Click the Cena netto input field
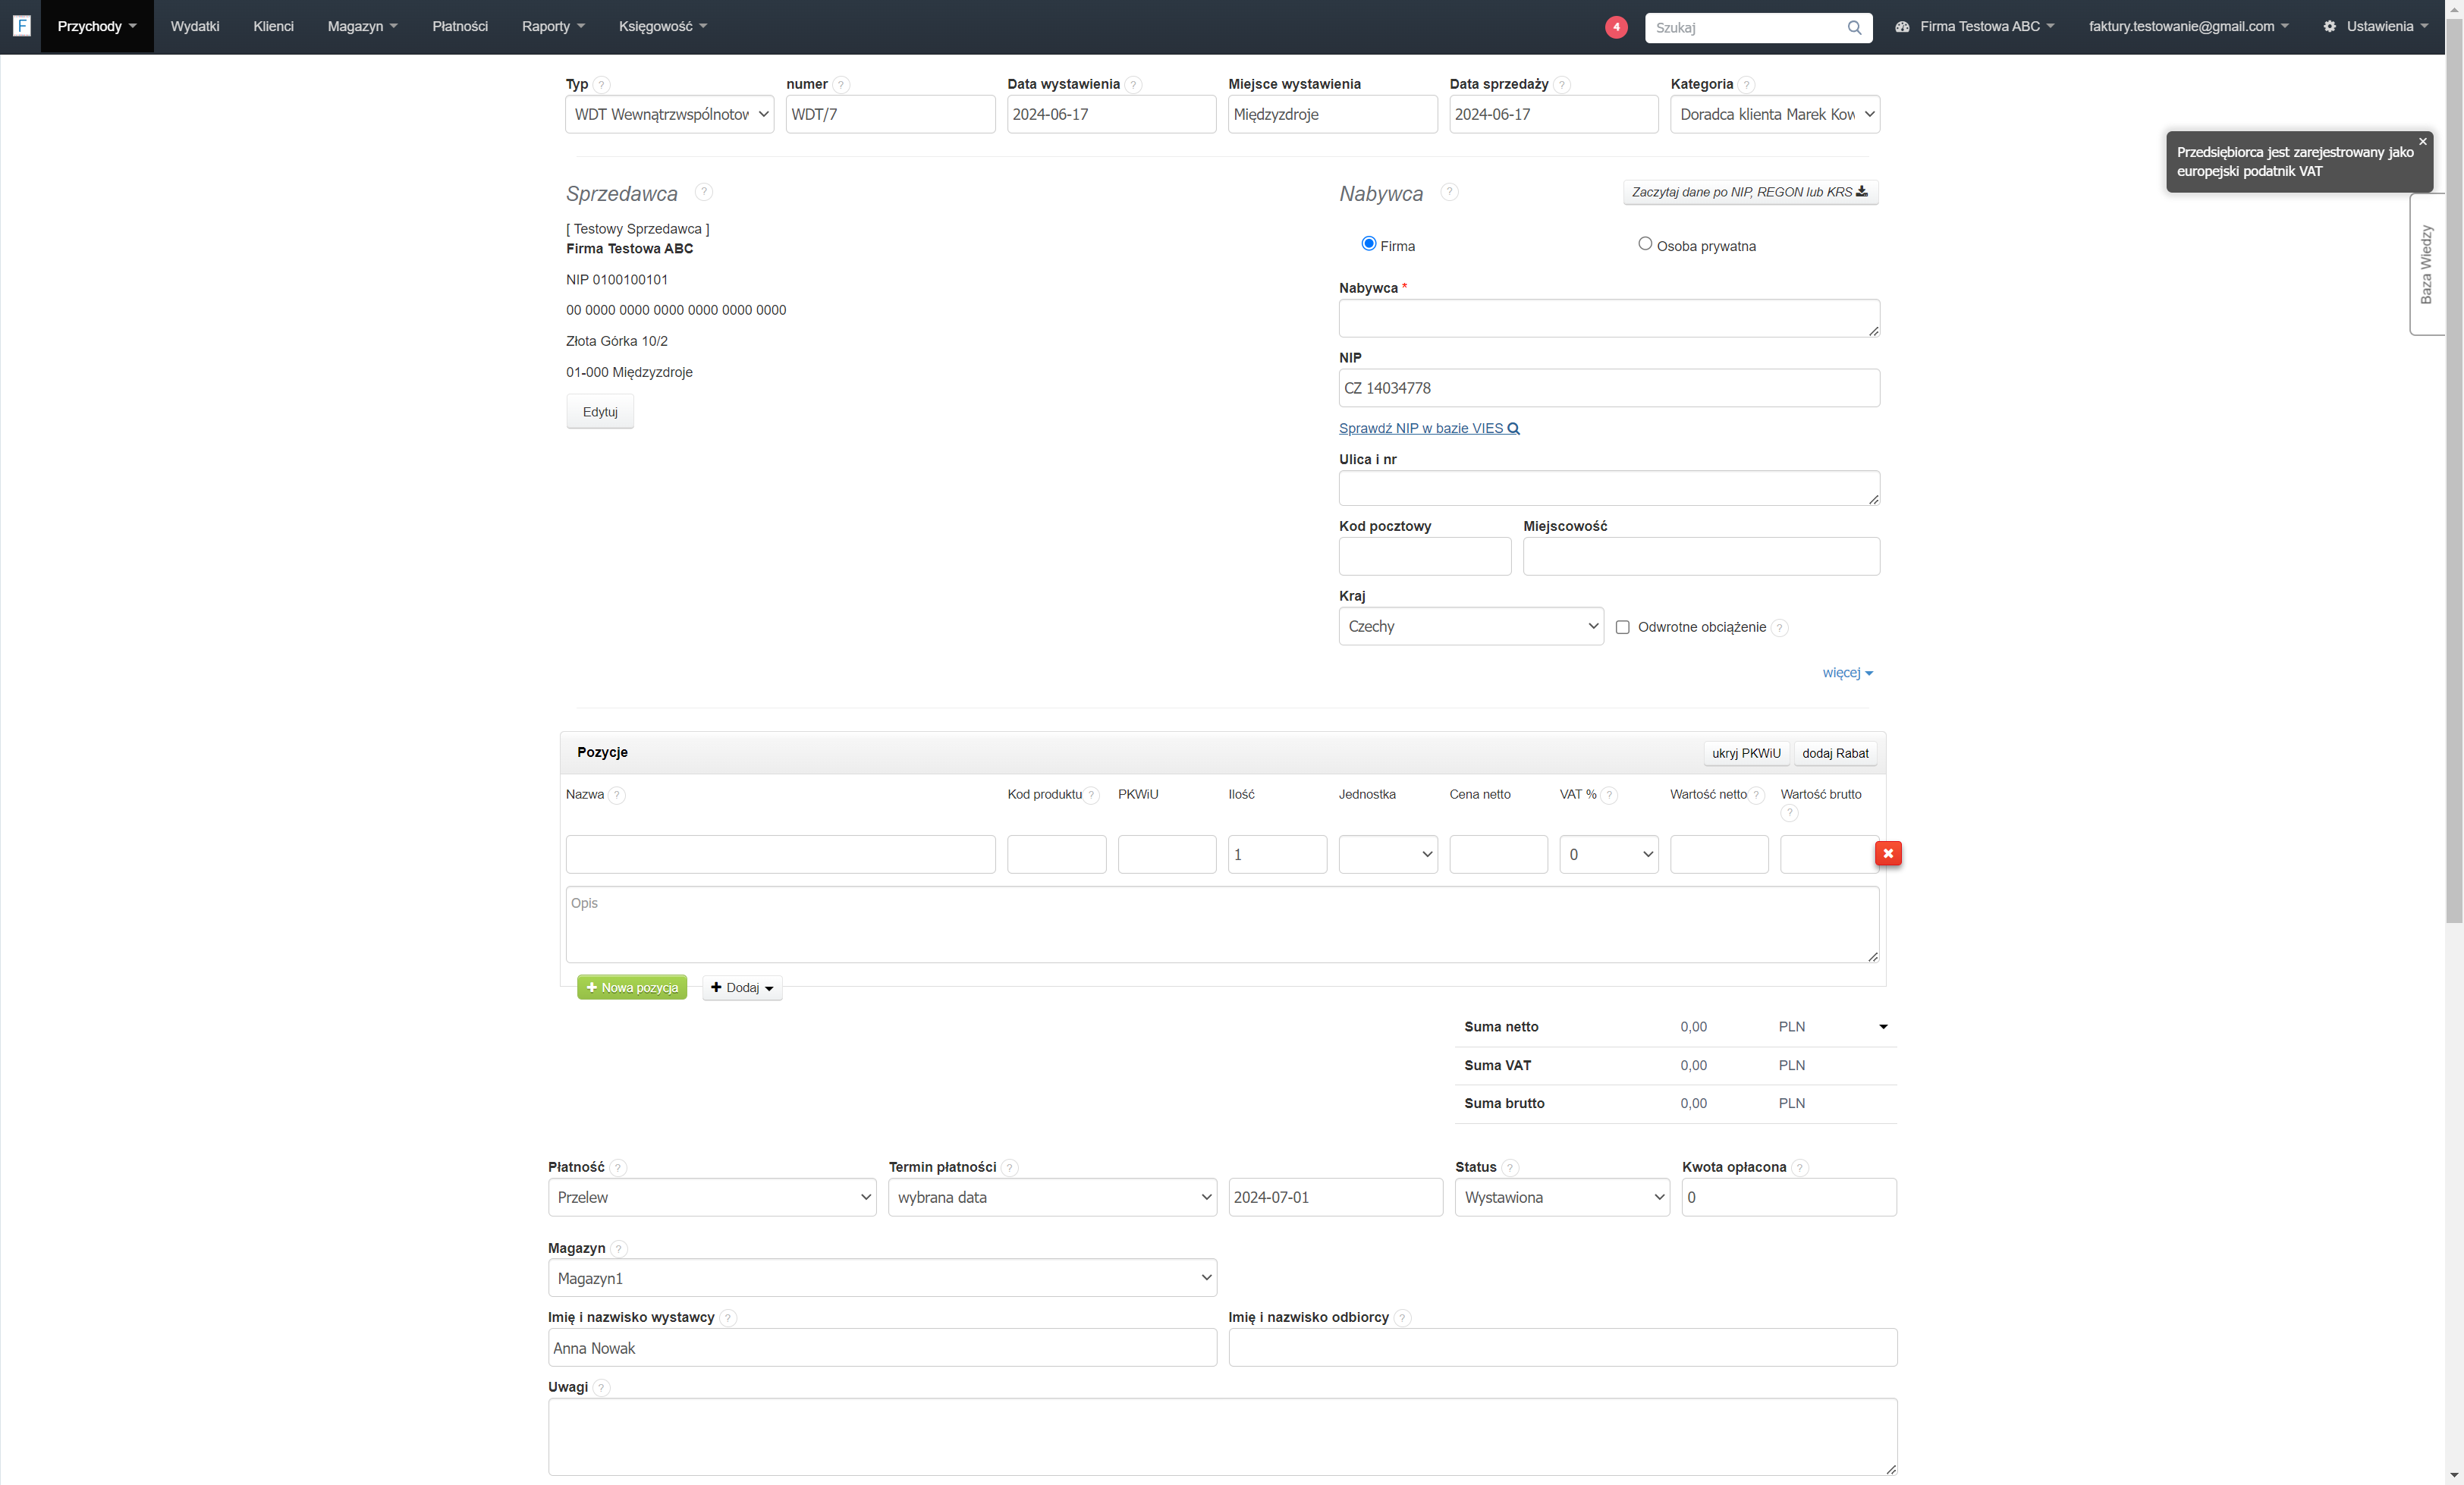2464x1485 pixels. [x=1498, y=854]
